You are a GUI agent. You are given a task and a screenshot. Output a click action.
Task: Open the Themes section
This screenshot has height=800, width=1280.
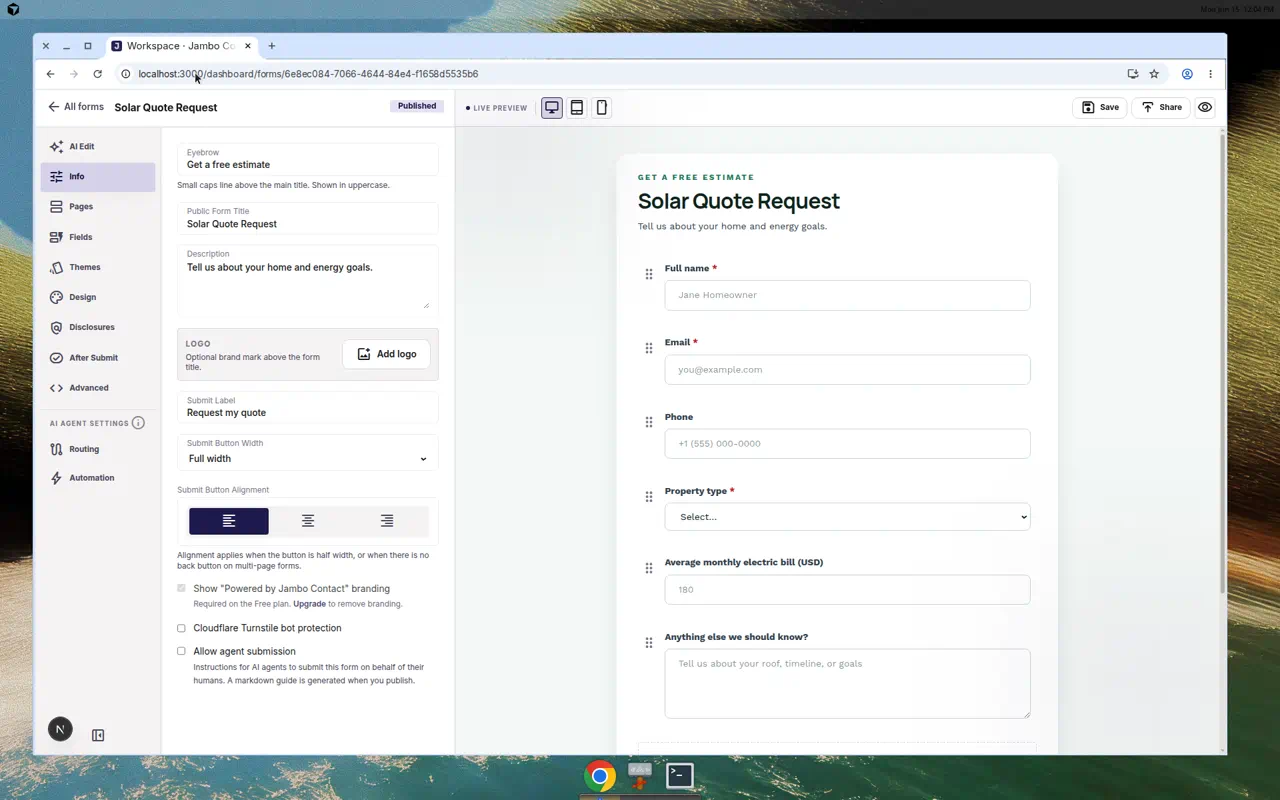(97, 267)
